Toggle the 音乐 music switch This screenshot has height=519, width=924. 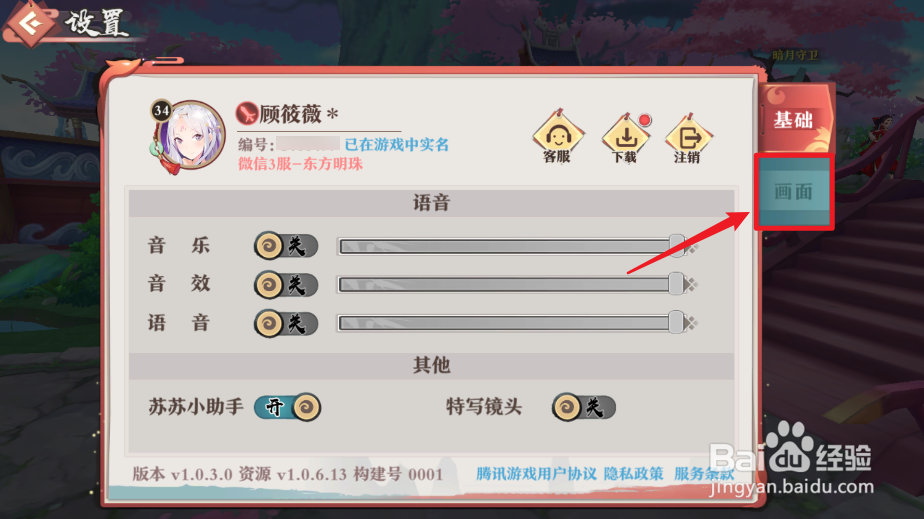[286, 246]
